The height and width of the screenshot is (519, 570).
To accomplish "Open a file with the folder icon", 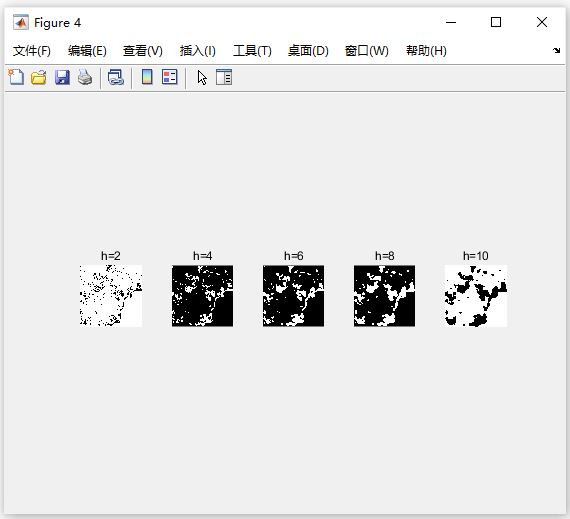I will pos(39,77).
